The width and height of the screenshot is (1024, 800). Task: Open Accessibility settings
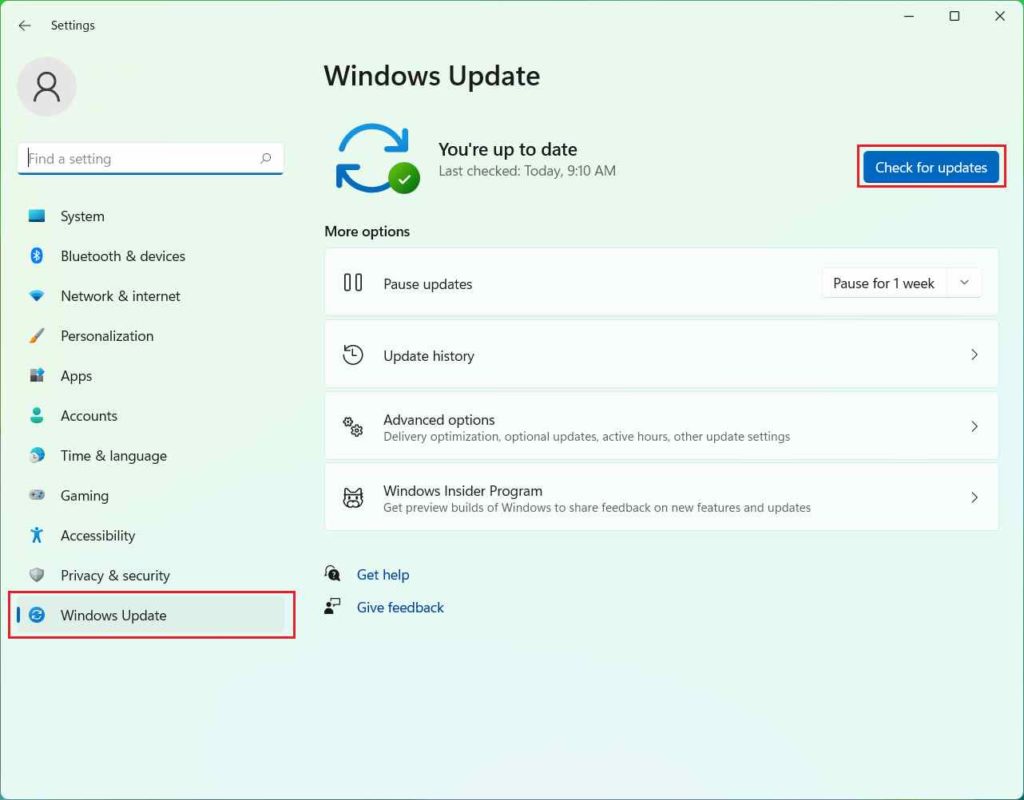[151, 535]
